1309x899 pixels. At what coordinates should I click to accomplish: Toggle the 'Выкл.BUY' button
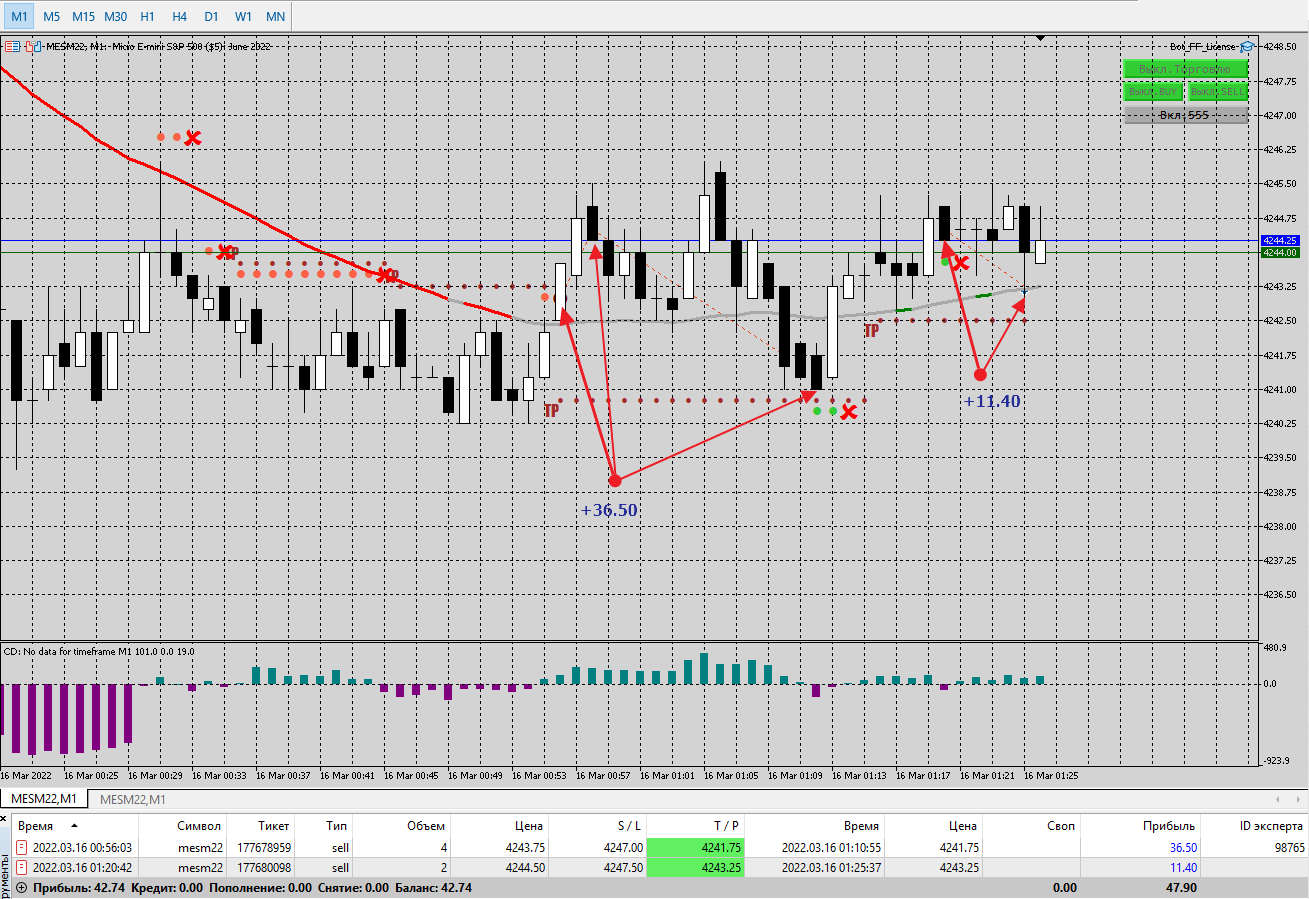point(1153,92)
